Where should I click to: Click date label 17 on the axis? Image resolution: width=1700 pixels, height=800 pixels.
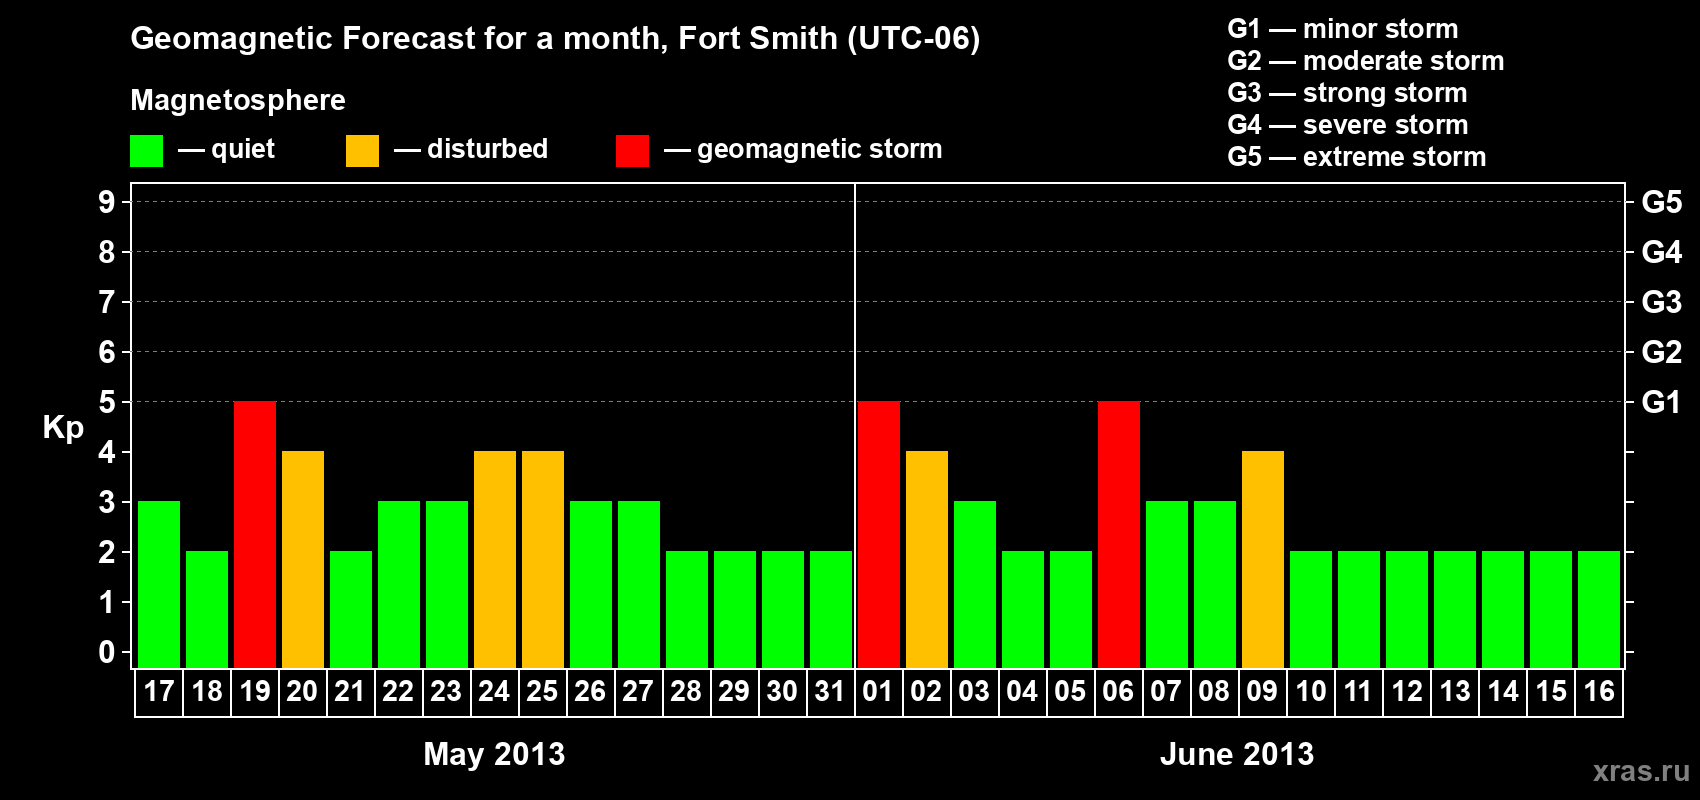coord(159,692)
